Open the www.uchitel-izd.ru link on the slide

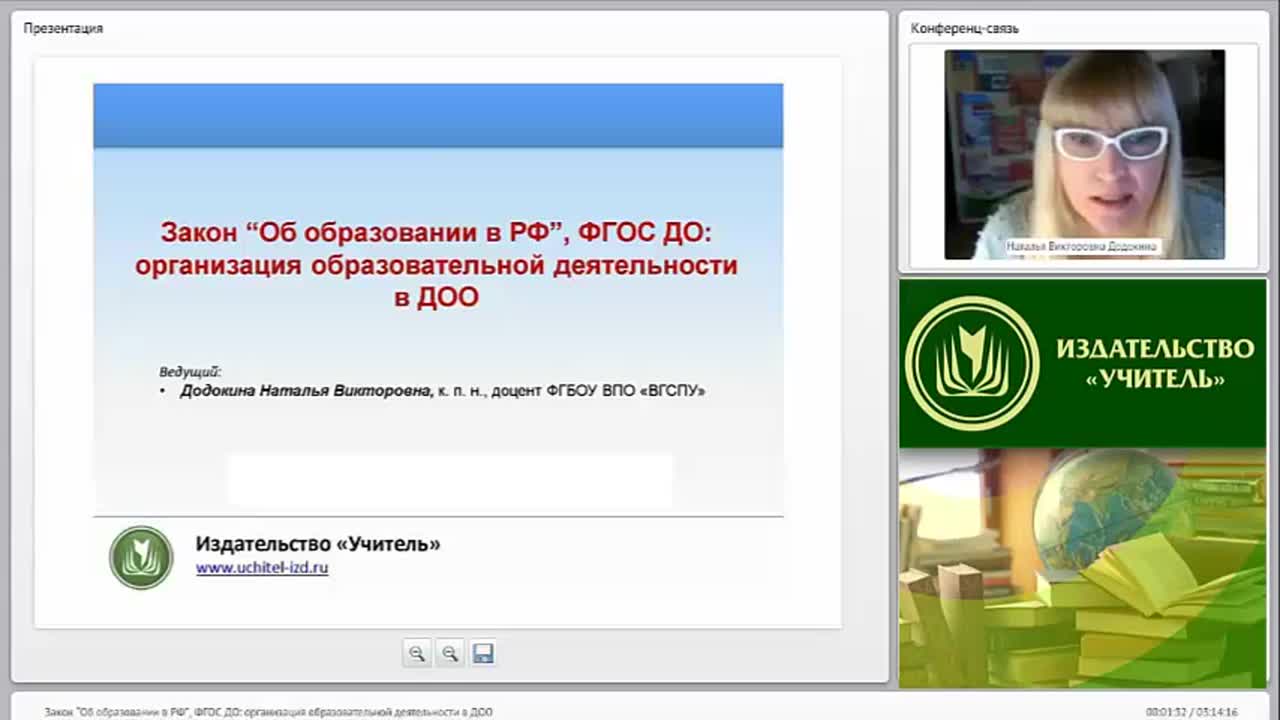[x=262, y=567]
